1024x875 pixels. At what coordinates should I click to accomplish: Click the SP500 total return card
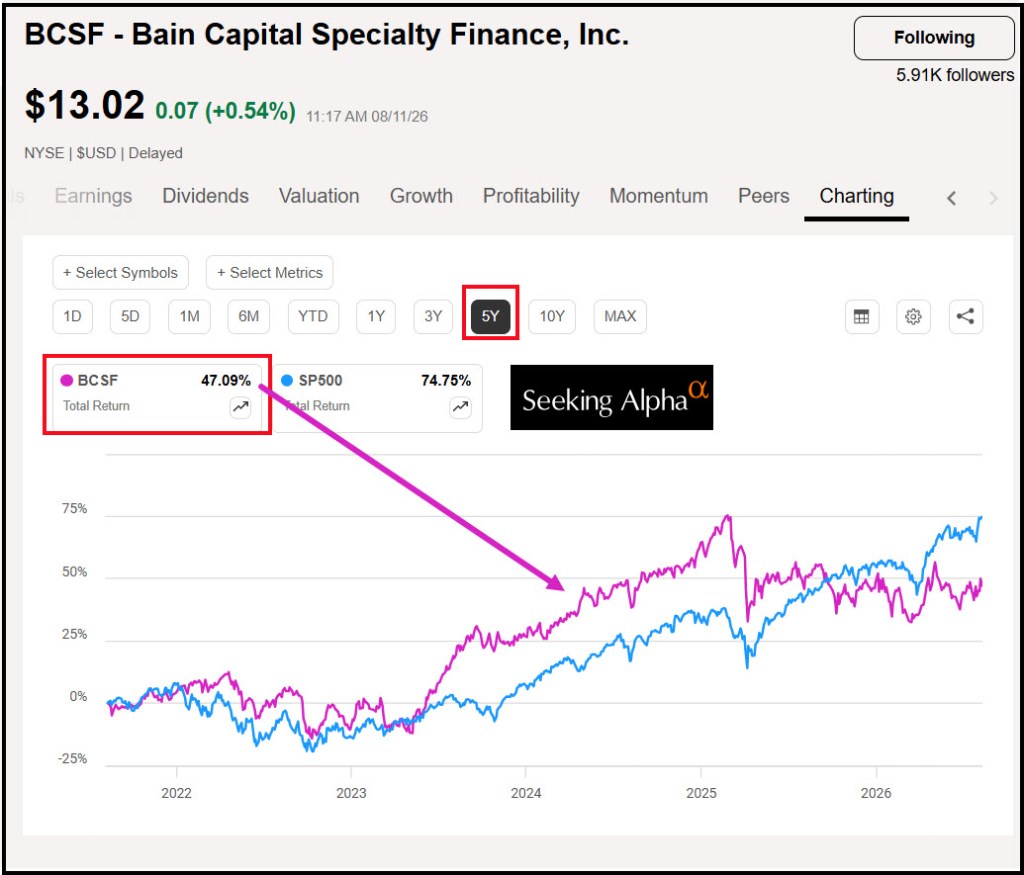(x=378, y=398)
